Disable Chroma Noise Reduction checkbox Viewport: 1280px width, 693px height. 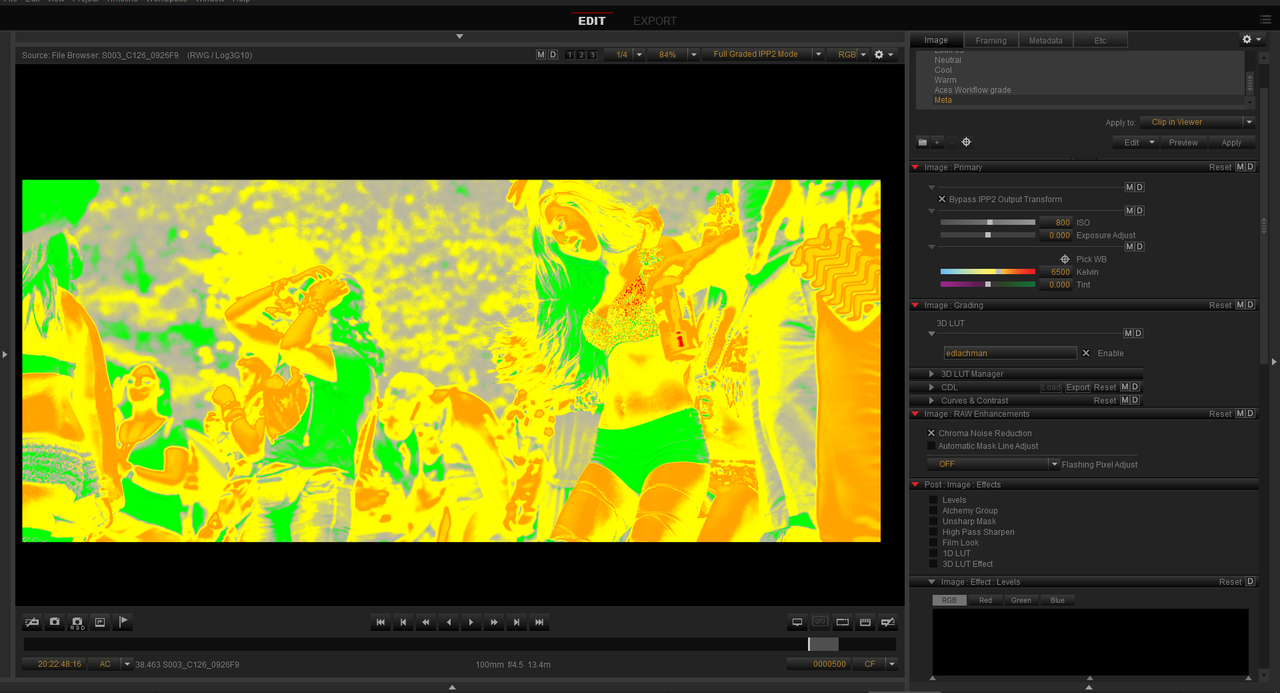931,433
